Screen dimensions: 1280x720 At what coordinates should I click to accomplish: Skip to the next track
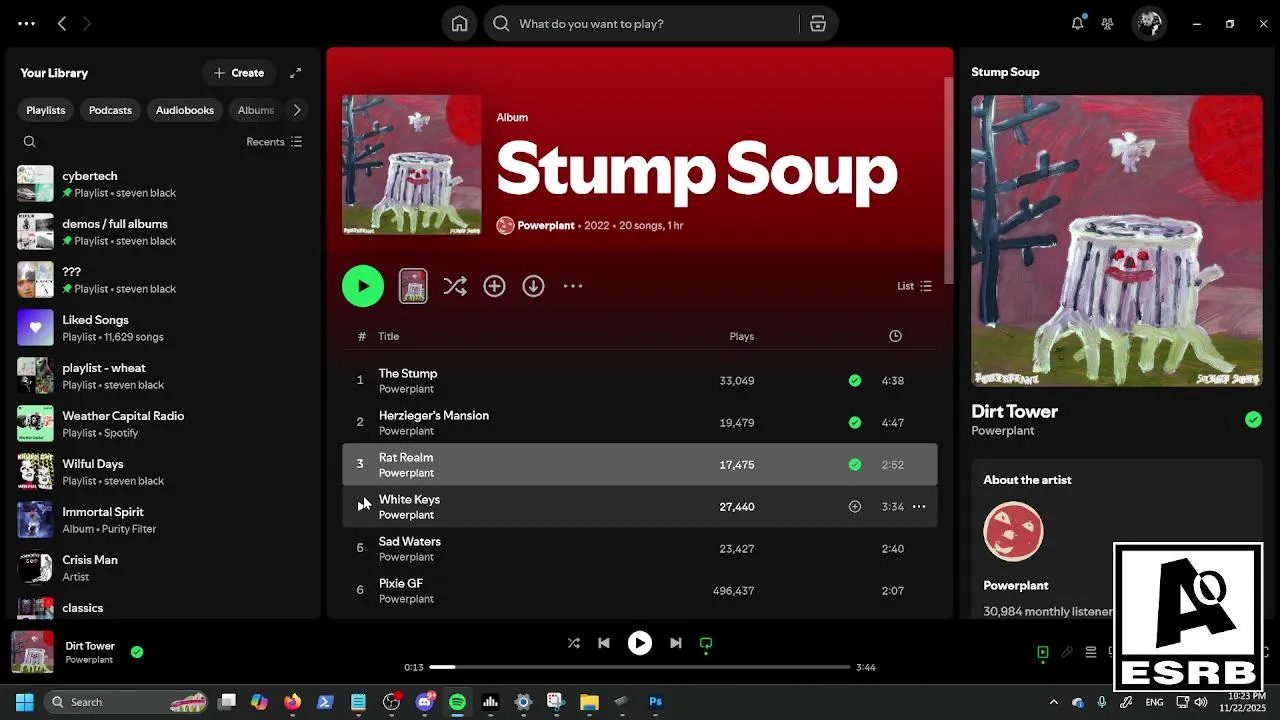(x=676, y=643)
